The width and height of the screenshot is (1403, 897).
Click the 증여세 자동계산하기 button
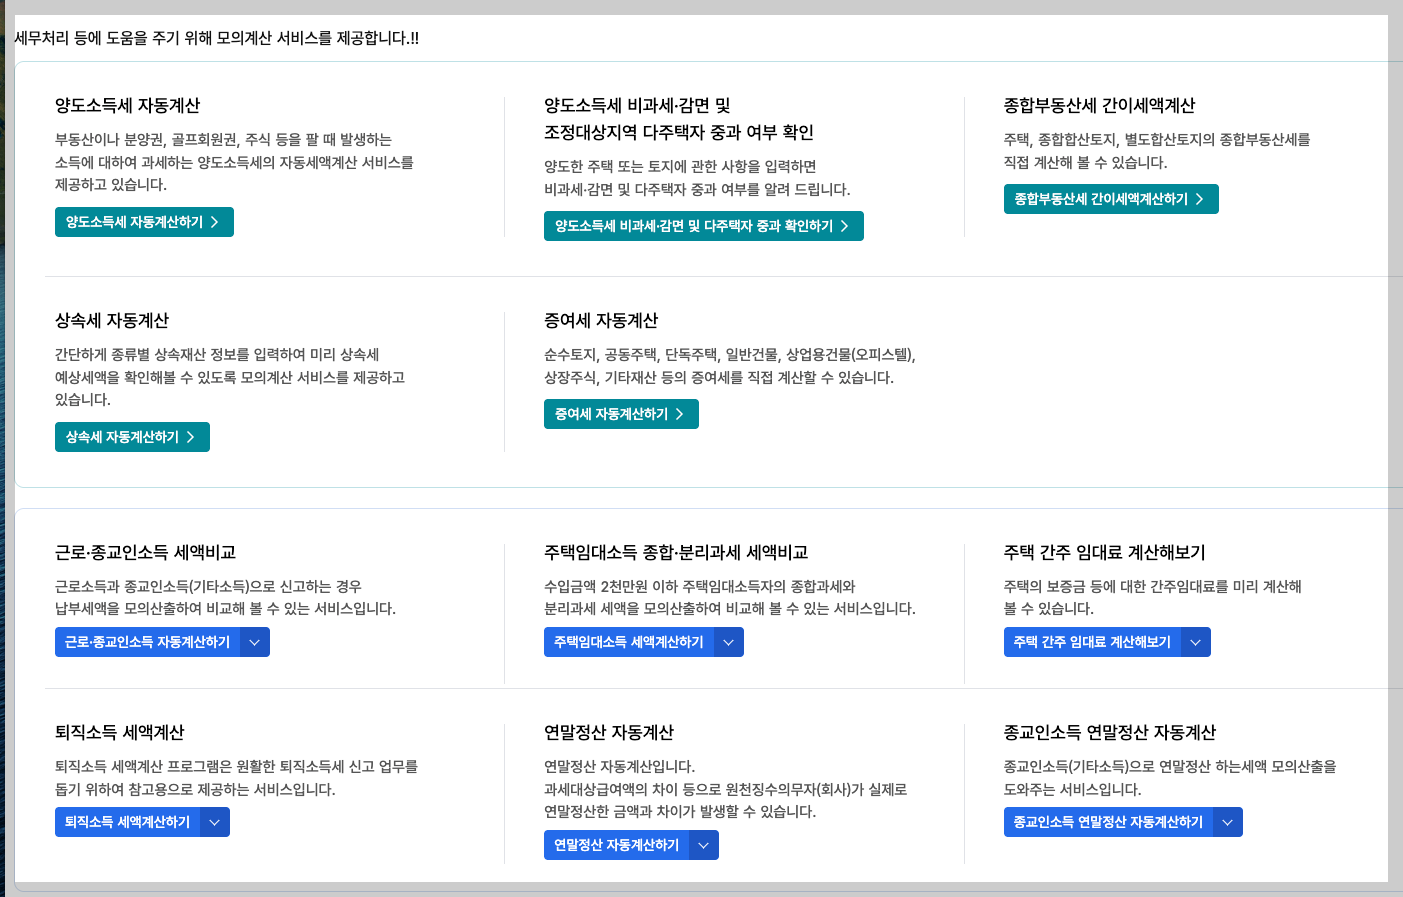click(x=621, y=413)
